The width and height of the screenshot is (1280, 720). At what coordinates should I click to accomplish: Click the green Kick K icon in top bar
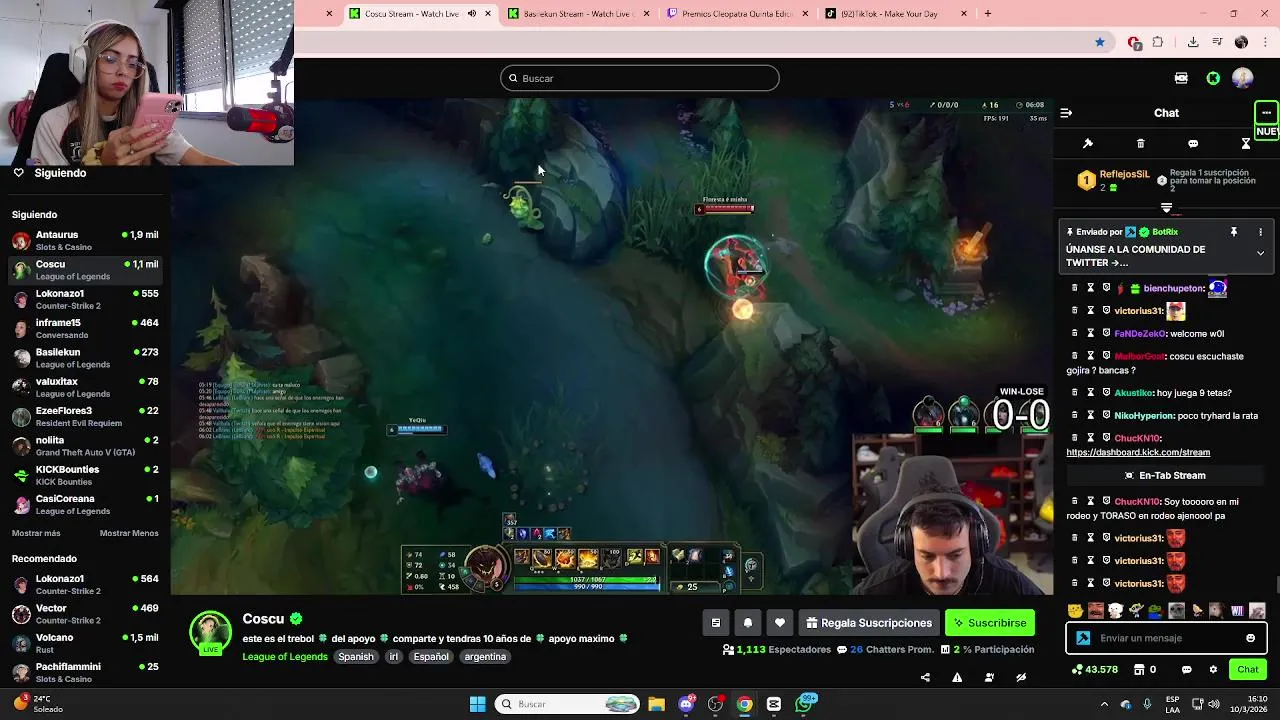[x=1213, y=78]
